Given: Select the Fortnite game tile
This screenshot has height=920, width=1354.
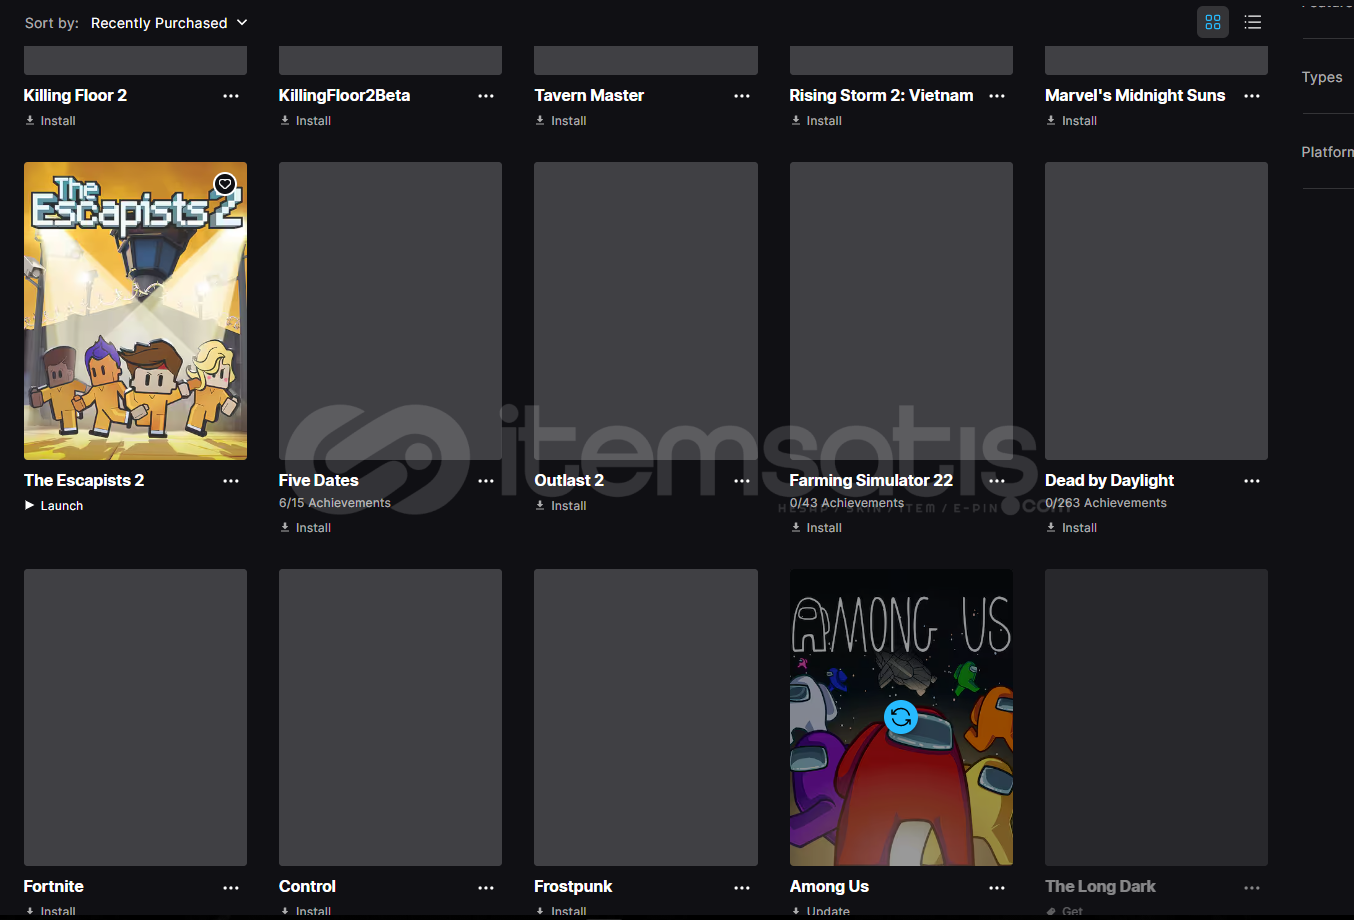Looking at the screenshot, I should pyautogui.click(x=135, y=717).
